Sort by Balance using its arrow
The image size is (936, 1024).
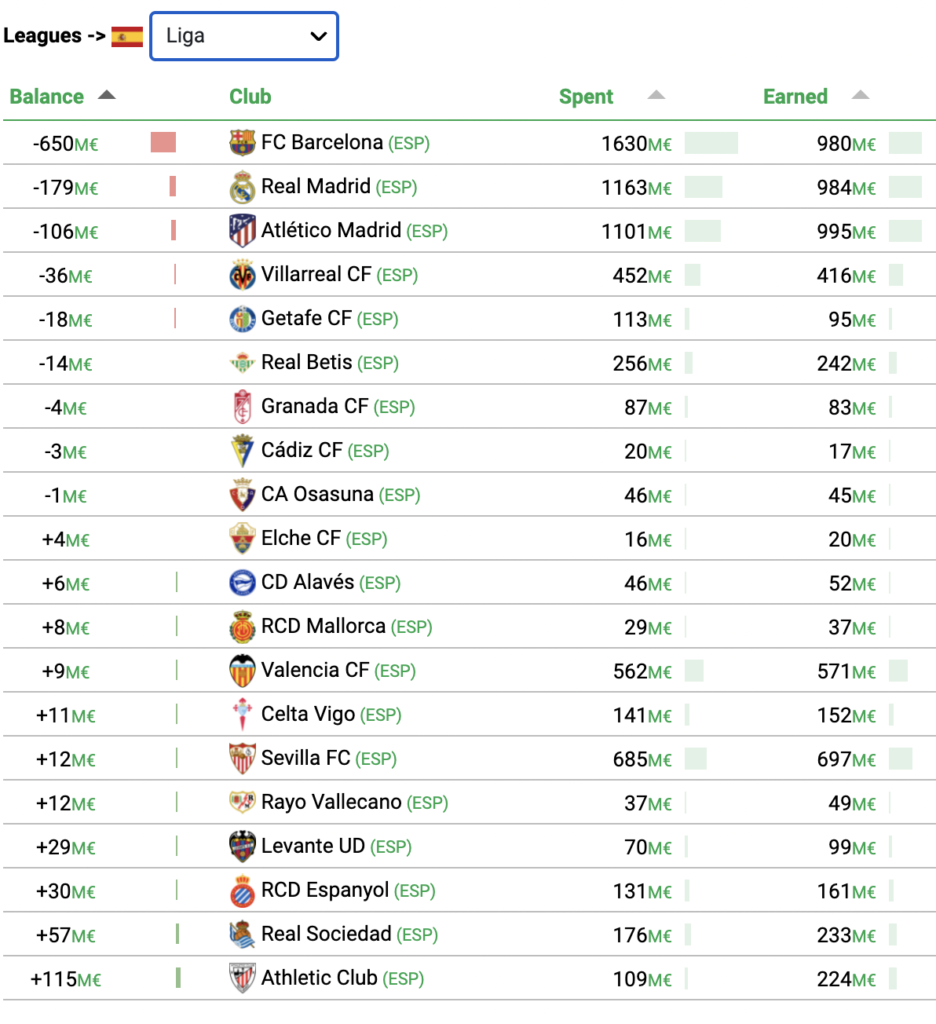[x=106, y=95]
